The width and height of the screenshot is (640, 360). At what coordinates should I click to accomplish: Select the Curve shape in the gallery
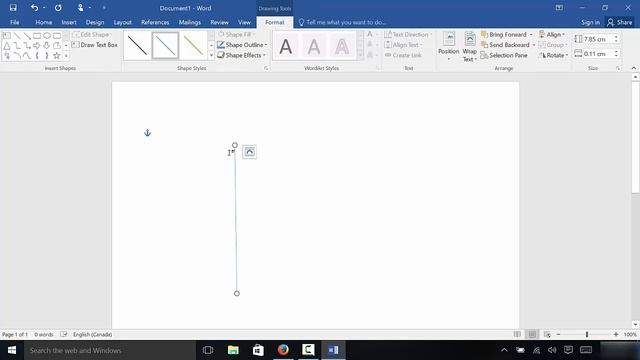point(27,56)
